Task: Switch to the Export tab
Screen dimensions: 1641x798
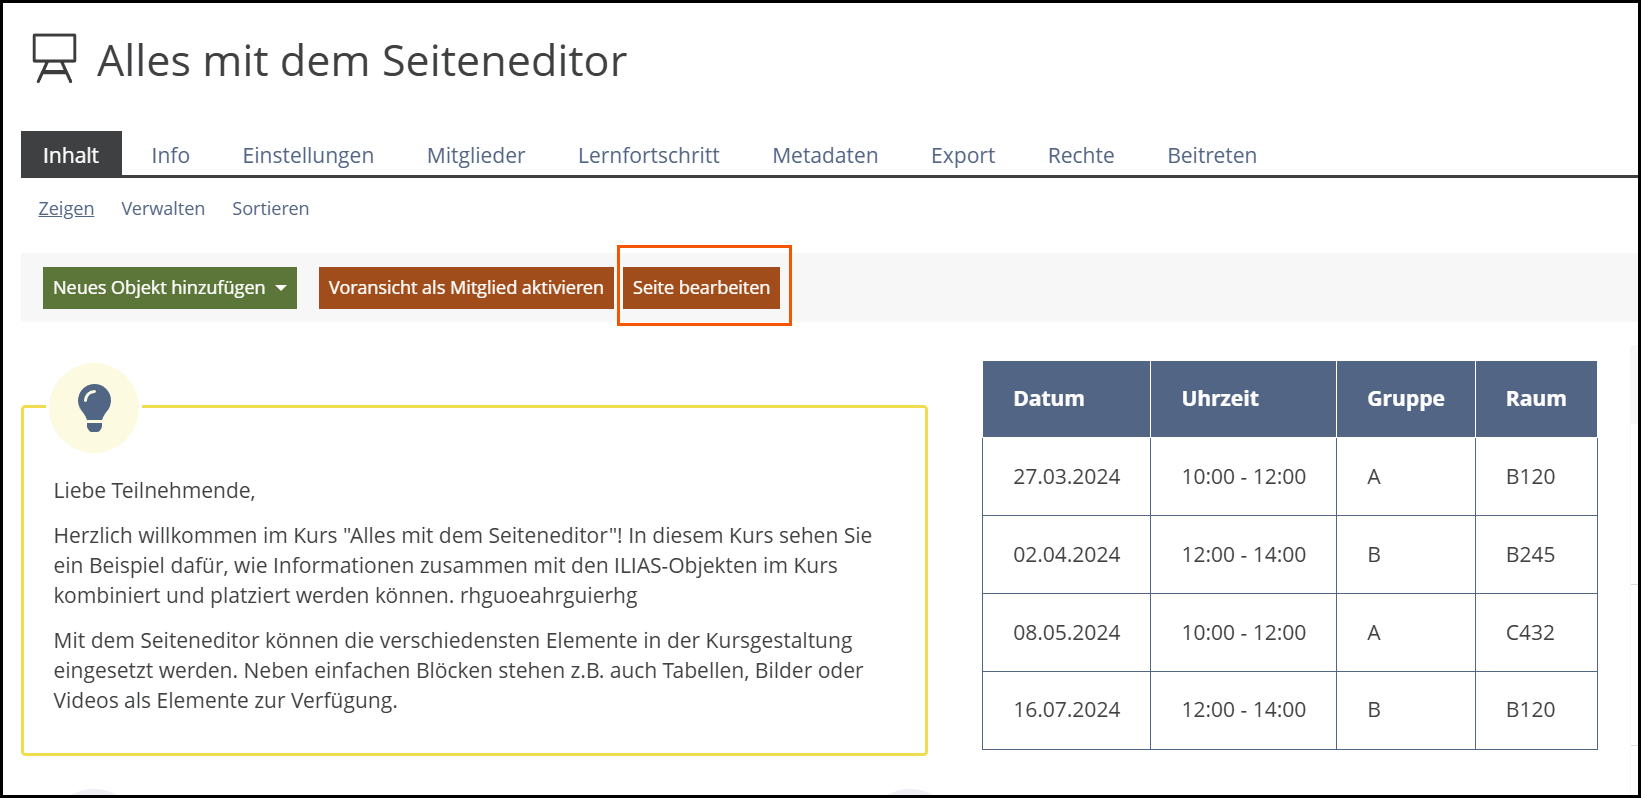Action: (962, 155)
